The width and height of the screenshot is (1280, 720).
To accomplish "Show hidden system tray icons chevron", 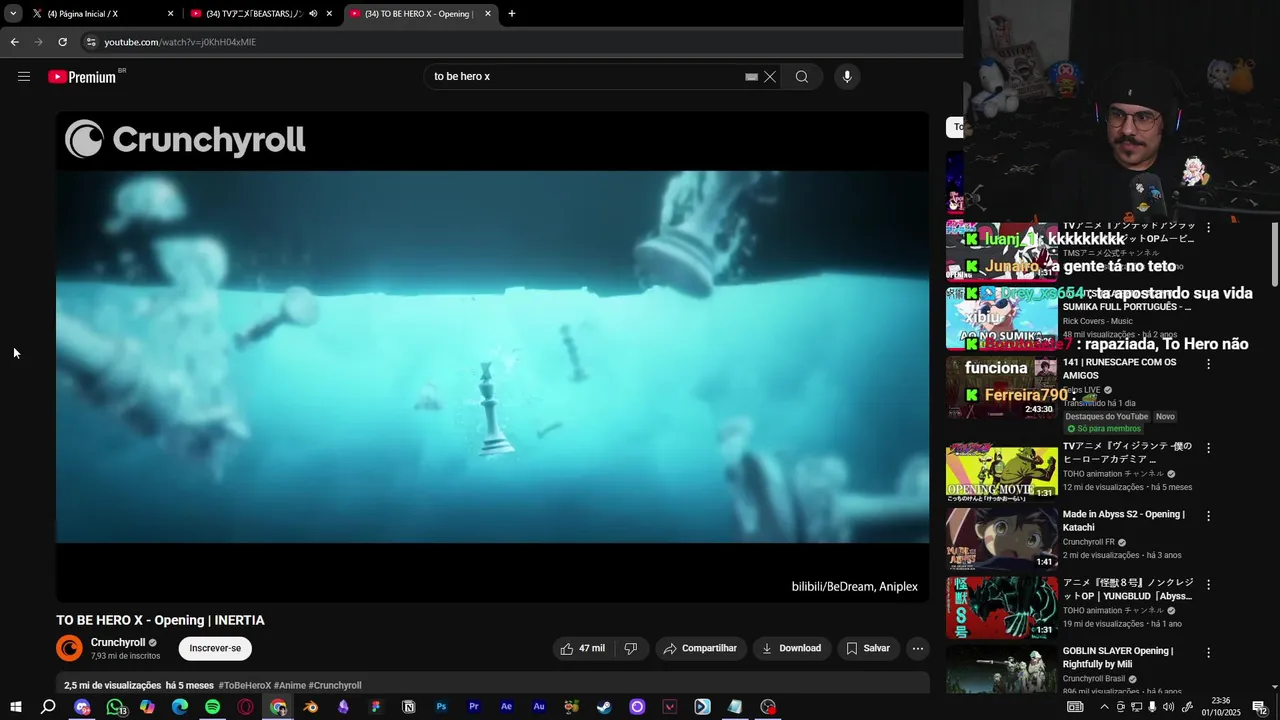I will [x=1104, y=707].
